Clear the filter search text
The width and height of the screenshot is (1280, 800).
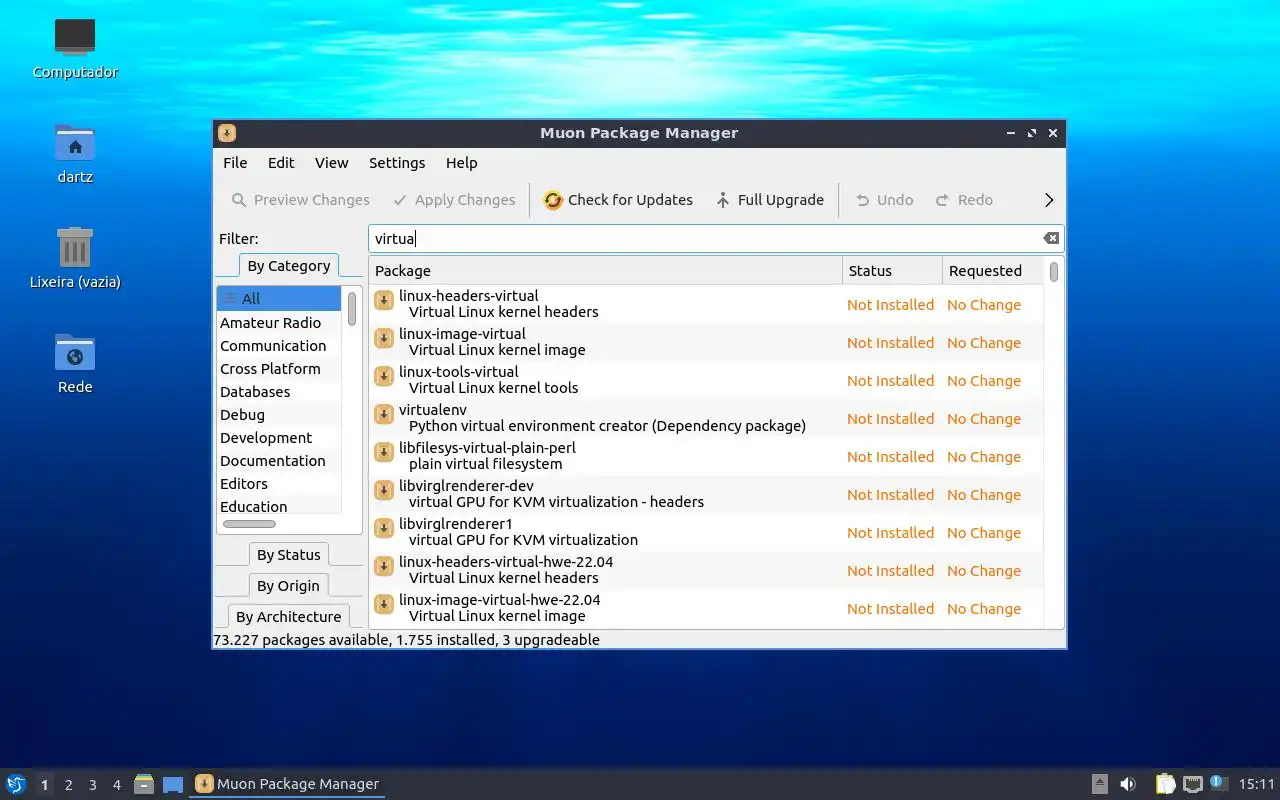pos(1051,238)
